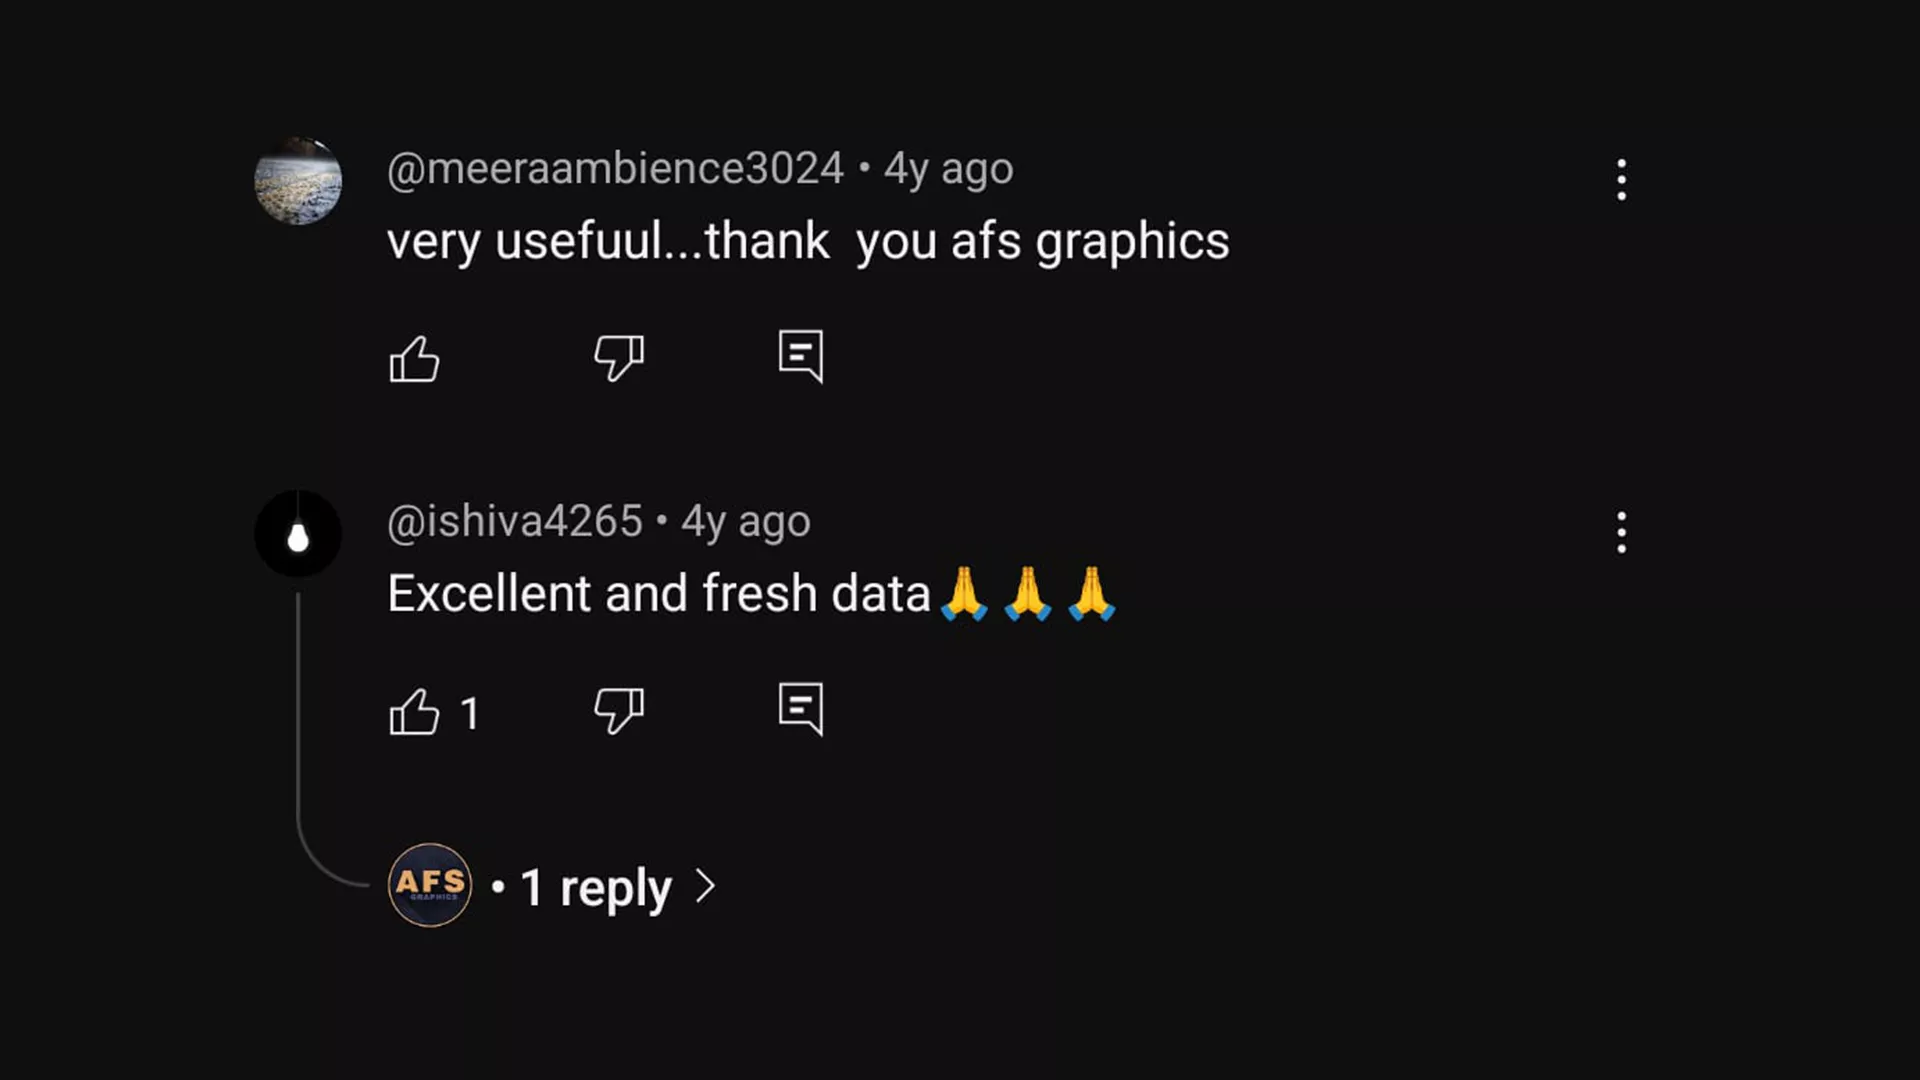
Task: Dislike the ishiva4265 comment
Action: click(x=619, y=710)
